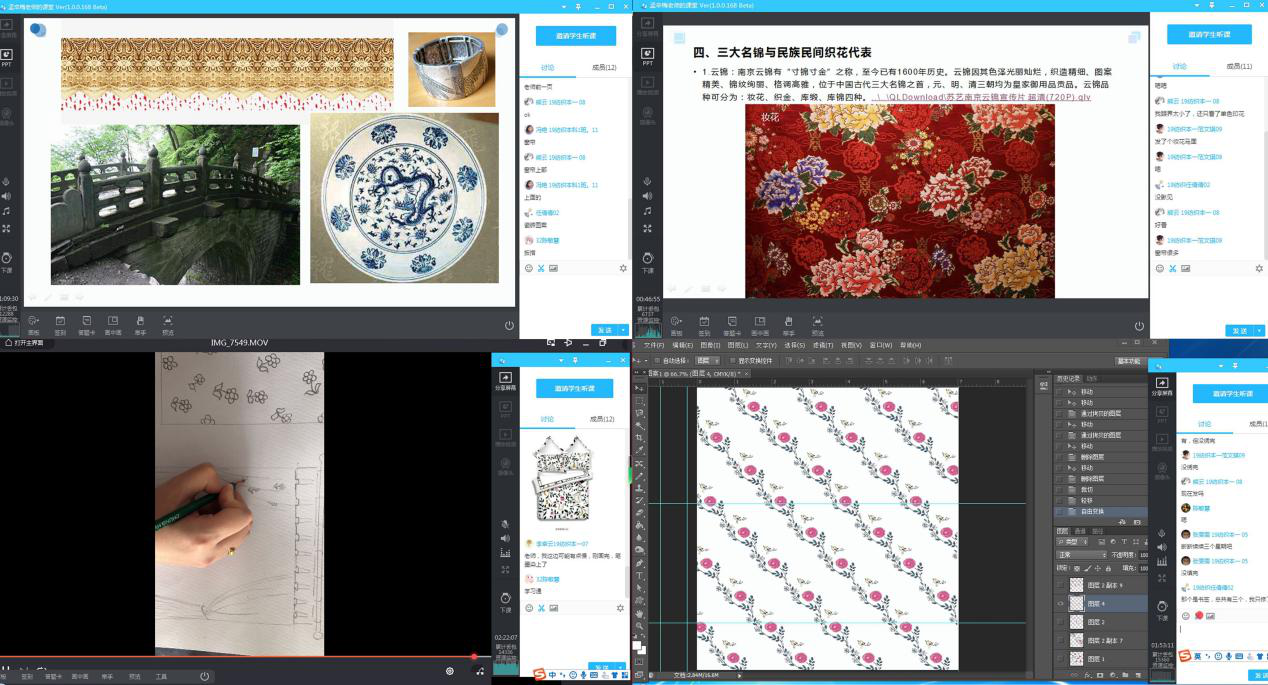Click the video progress bar red playhead
Image resolution: width=1268 pixels, height=685 pixels.
[x=474, y=657]
